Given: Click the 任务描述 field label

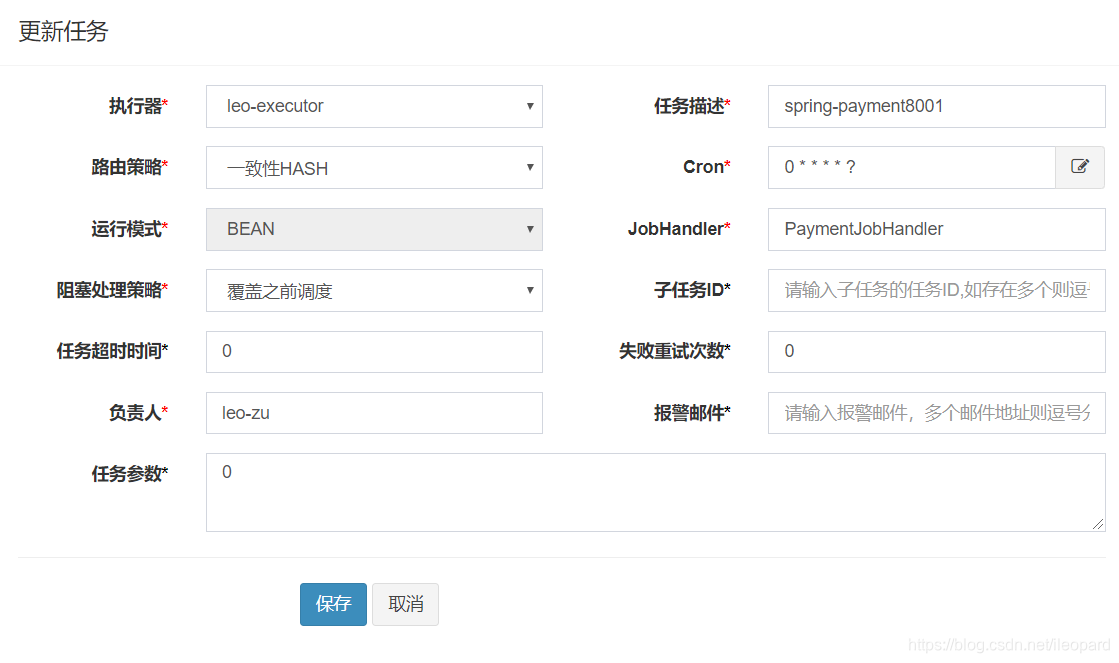Looking at the screenshot, I should point(692,106).
